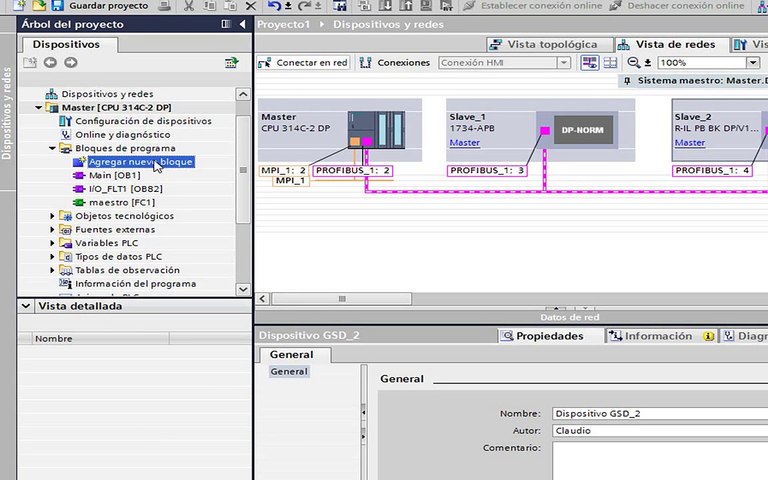The height and width of the screenshot is (480, 768).
Task: Click the download to device icon
Action: (385, 6)
